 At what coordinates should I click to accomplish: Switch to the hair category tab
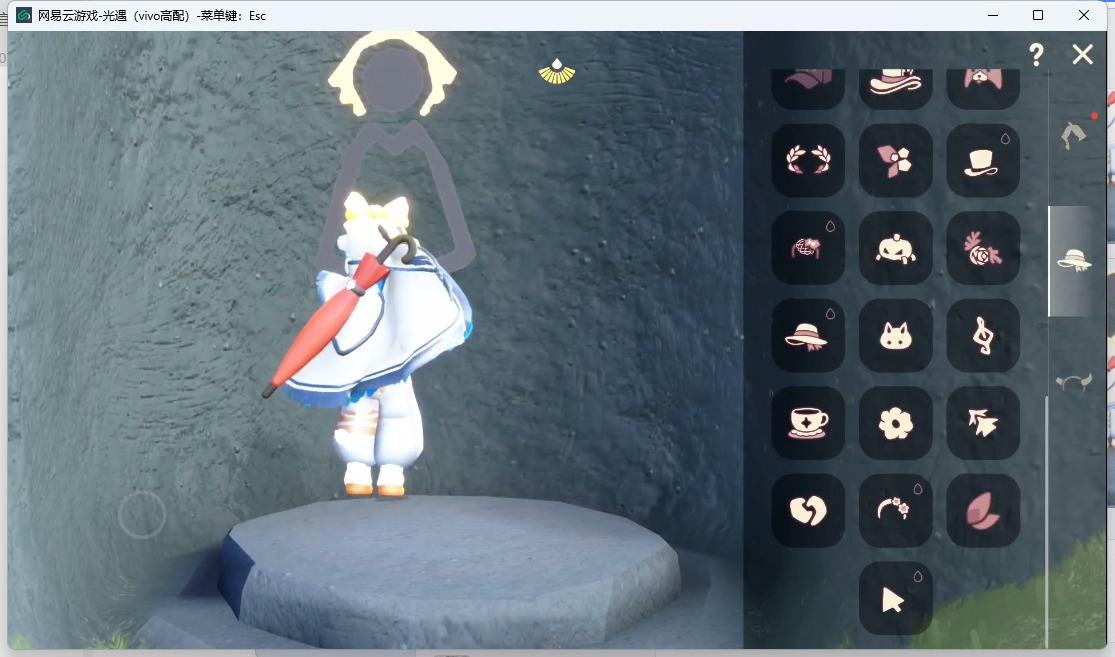[1073, 134]
